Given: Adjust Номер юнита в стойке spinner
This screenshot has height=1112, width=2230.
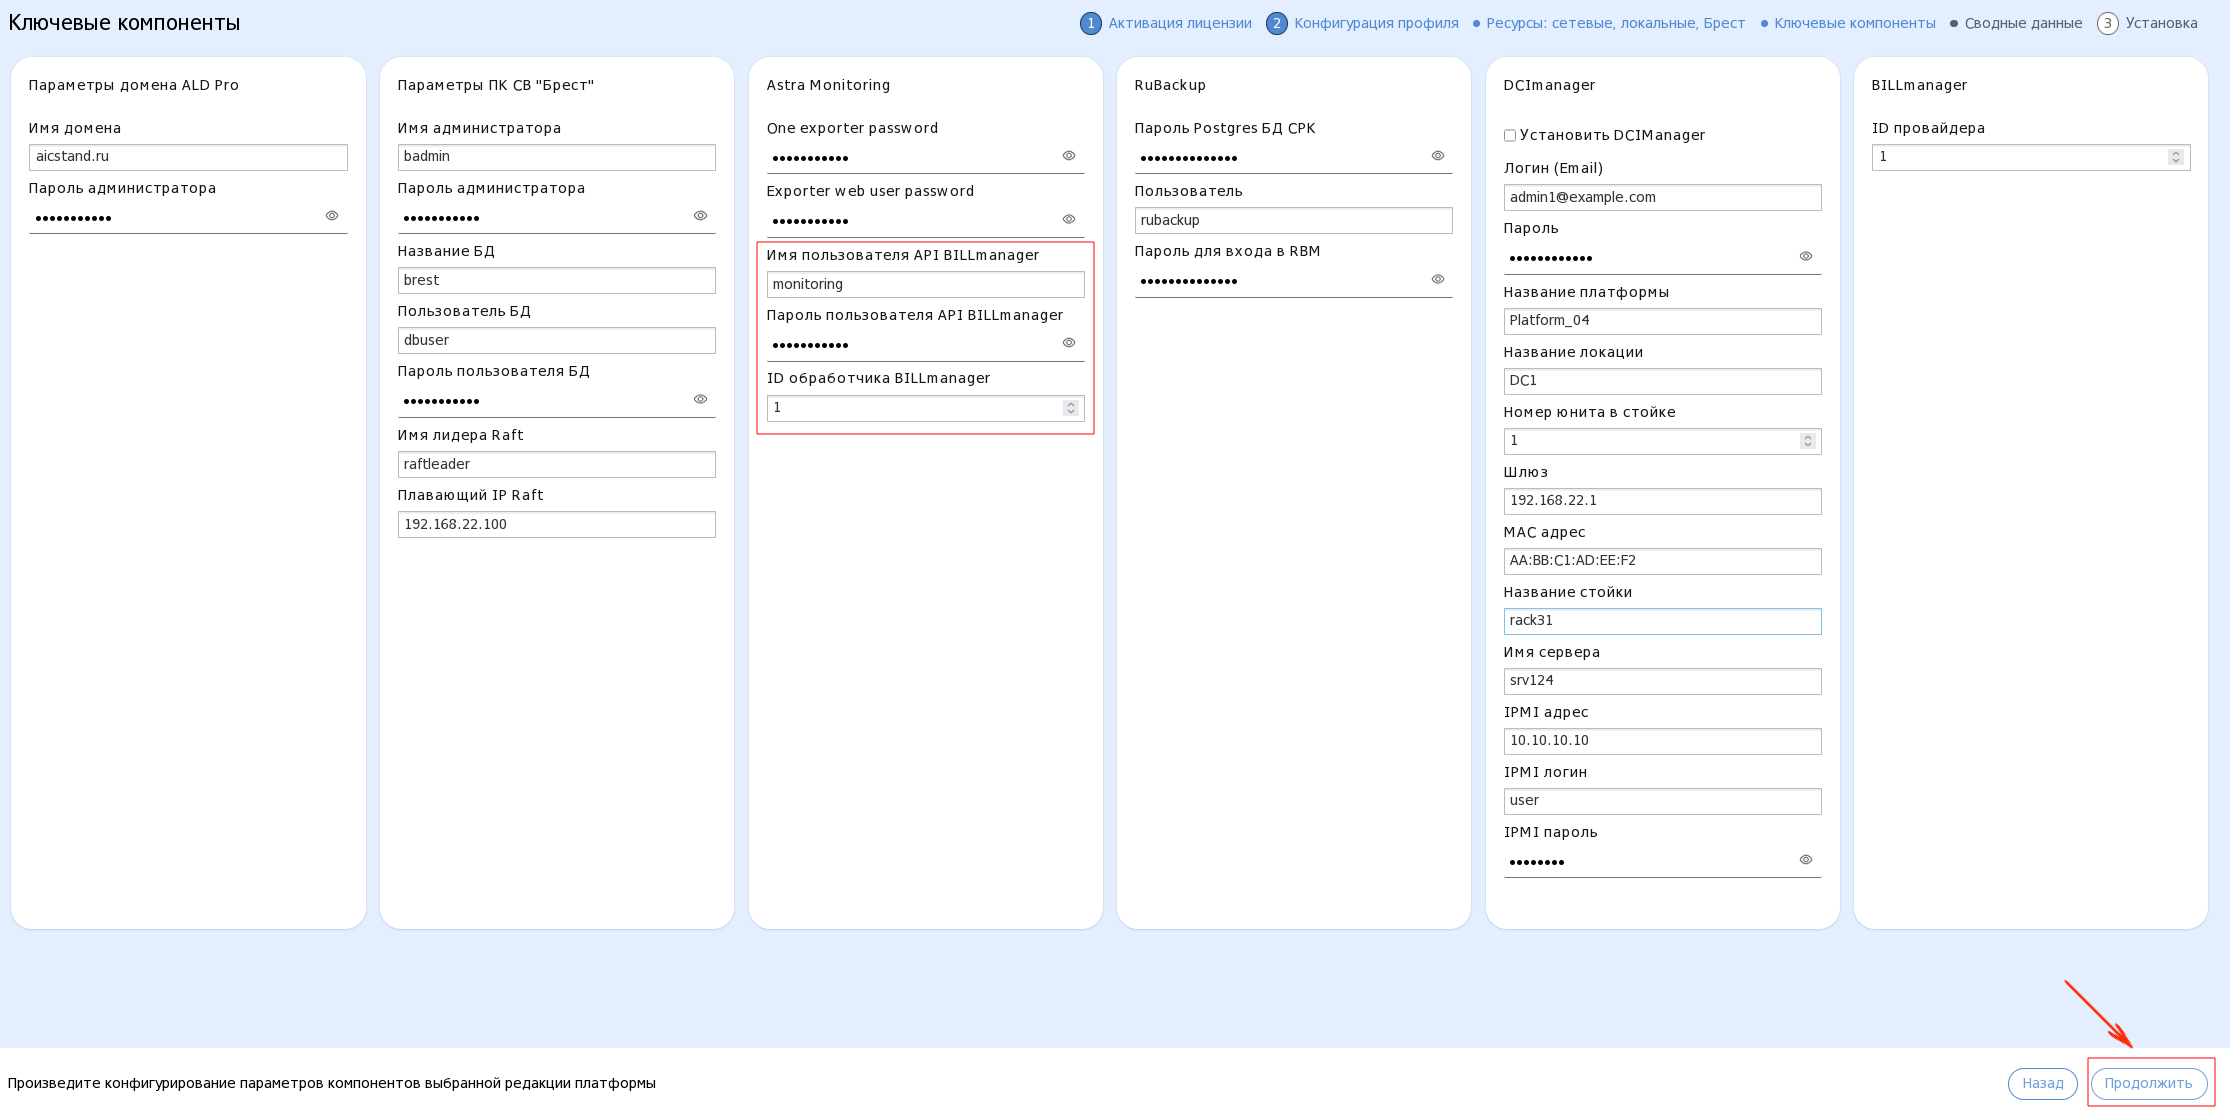Looking at the screenshot, I should coord(1807,441).
